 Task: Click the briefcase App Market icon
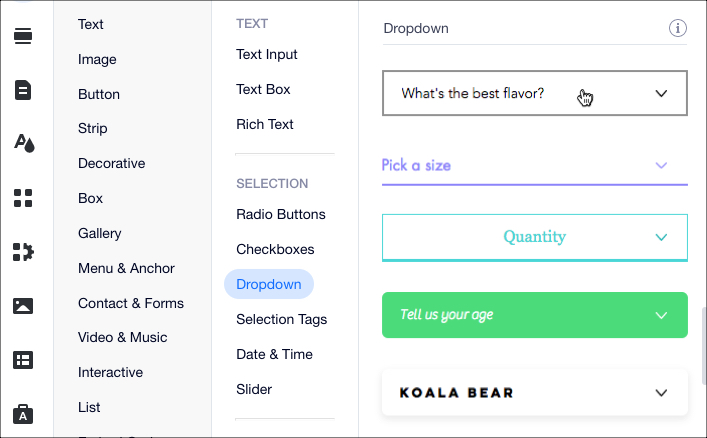pyautogui.click(x=23, y=414)
